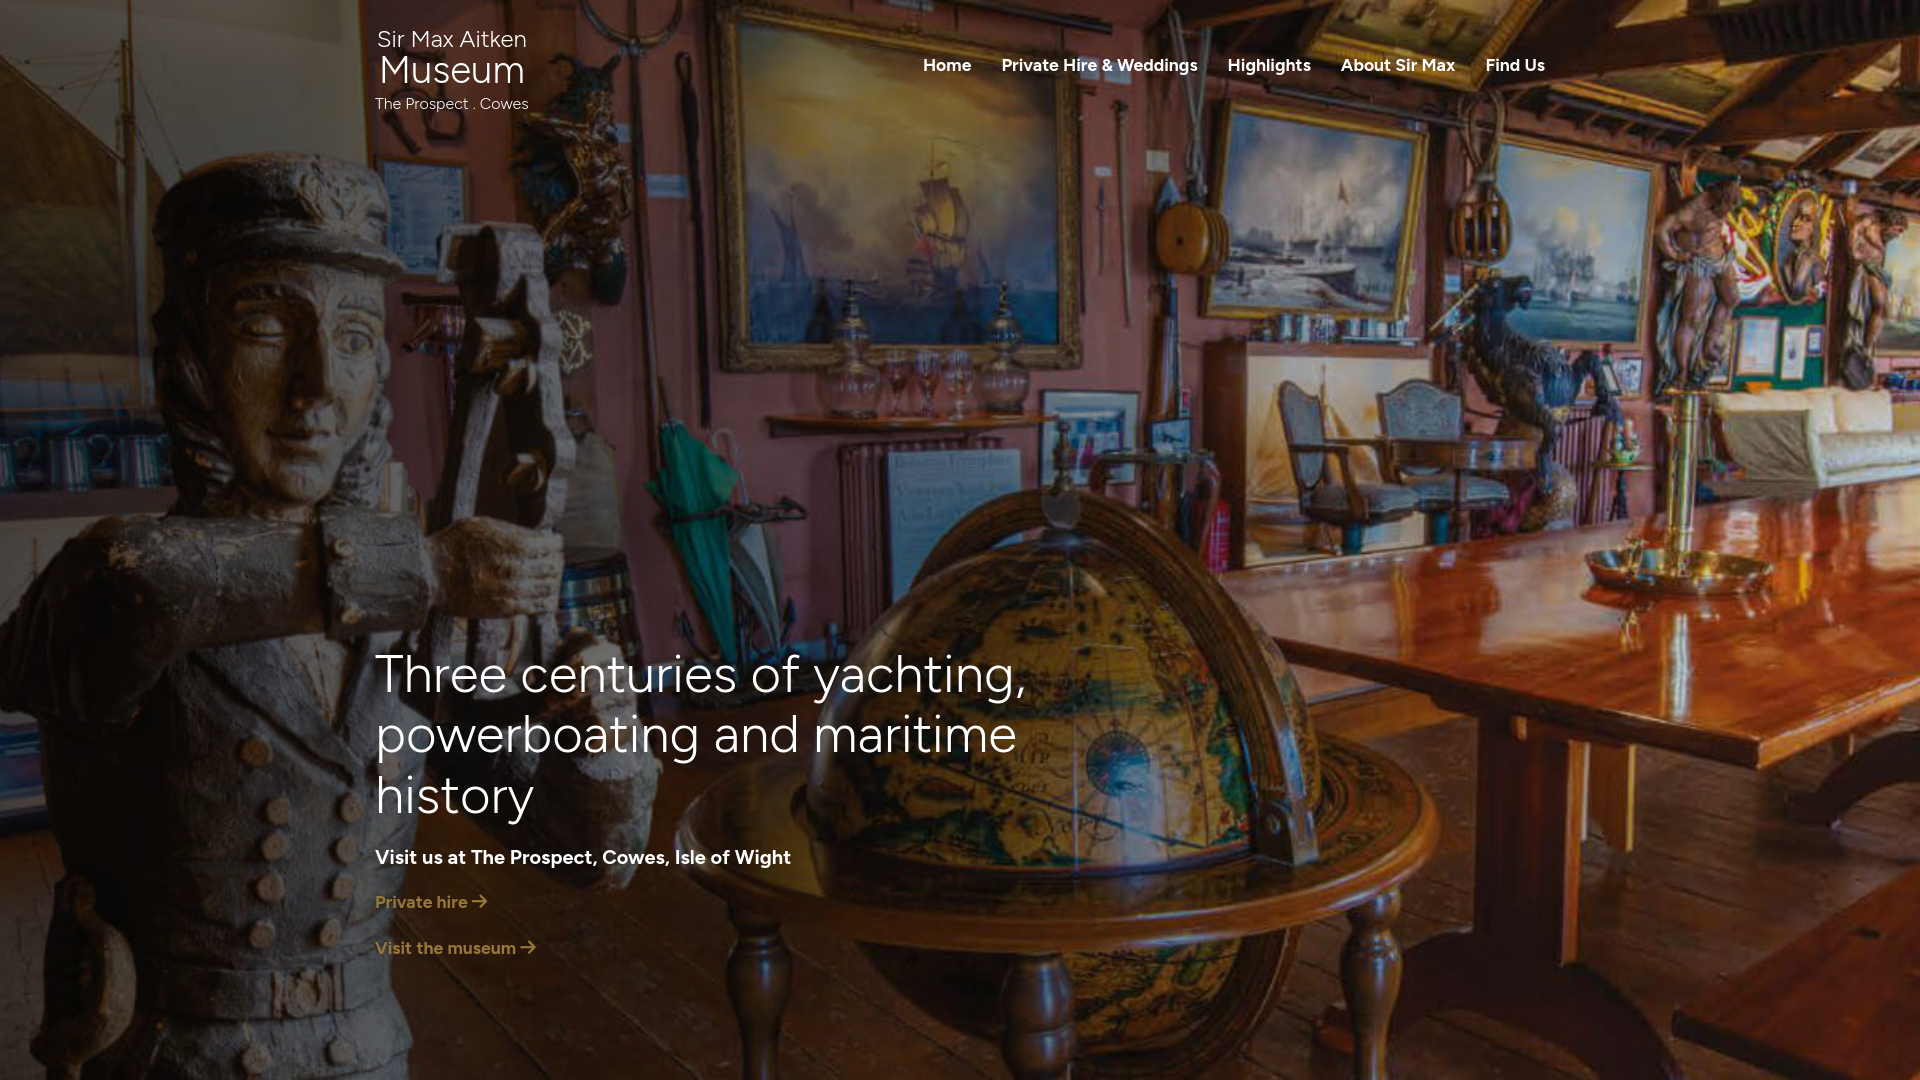
Task: Follow the Private hire link
Action: pyautogui.click(x=431, y=902)
